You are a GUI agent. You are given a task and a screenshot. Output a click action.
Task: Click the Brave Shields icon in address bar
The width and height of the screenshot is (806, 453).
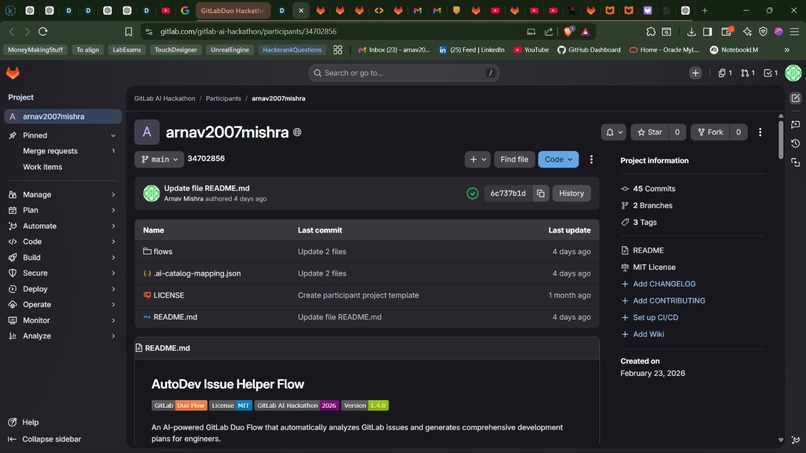point(569,31)
